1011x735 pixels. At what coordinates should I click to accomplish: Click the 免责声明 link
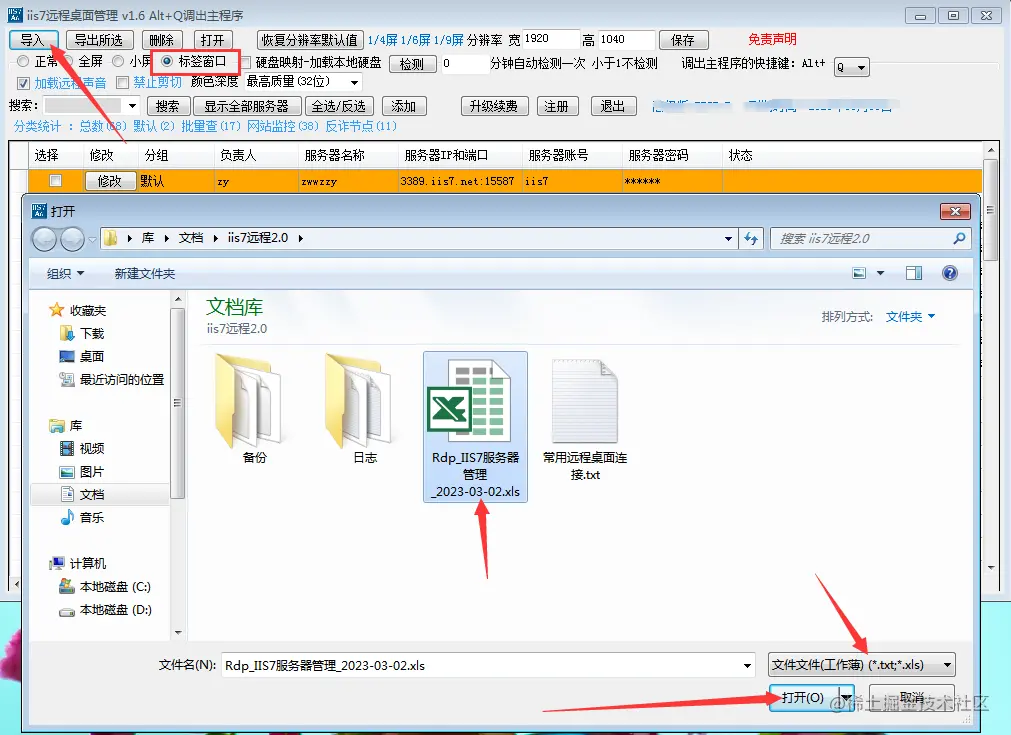[x=772, y=39]
